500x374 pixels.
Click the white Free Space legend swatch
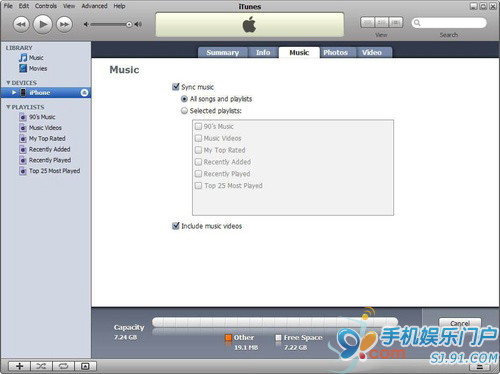tap(278, 338)
